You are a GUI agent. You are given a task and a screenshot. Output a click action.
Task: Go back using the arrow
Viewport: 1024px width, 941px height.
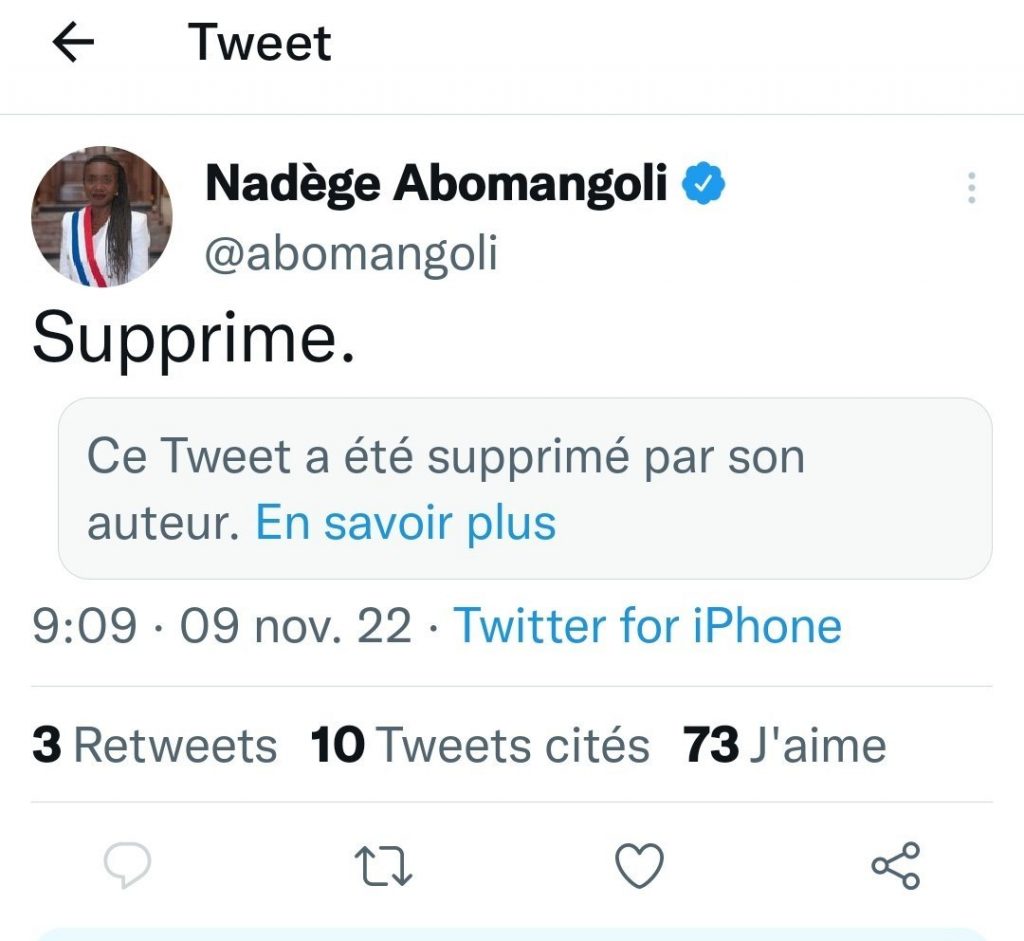(73, 43)
